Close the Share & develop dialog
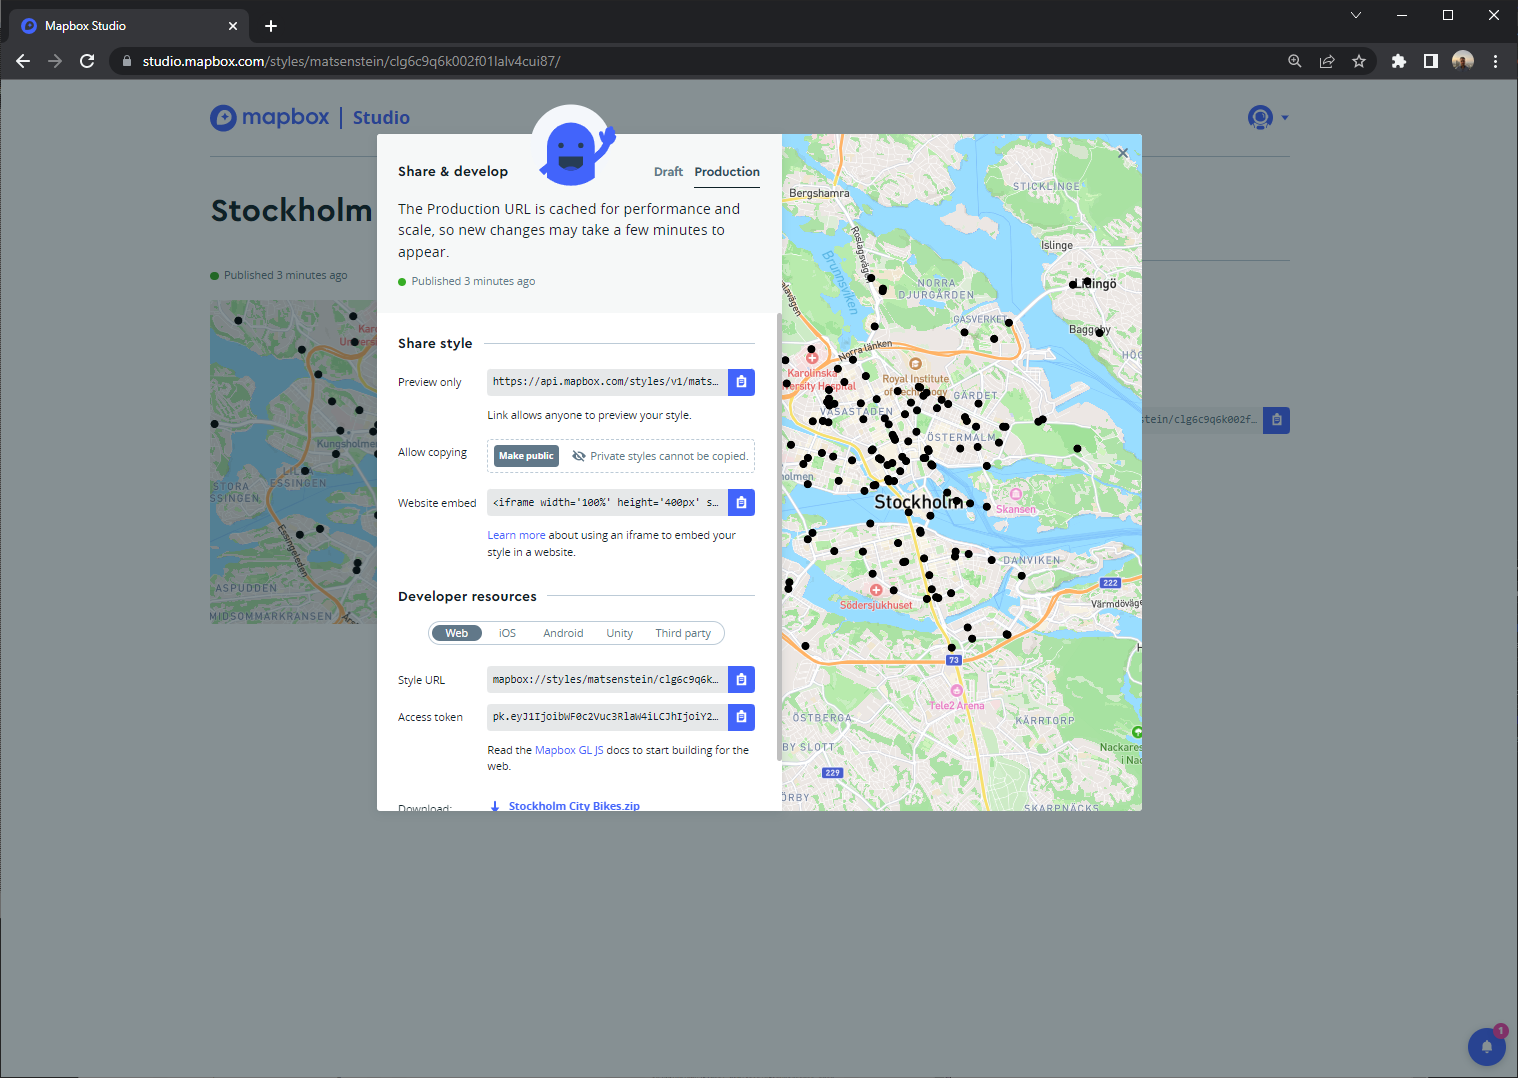The image size is (1518, 1078). [x=1123, y=153]
